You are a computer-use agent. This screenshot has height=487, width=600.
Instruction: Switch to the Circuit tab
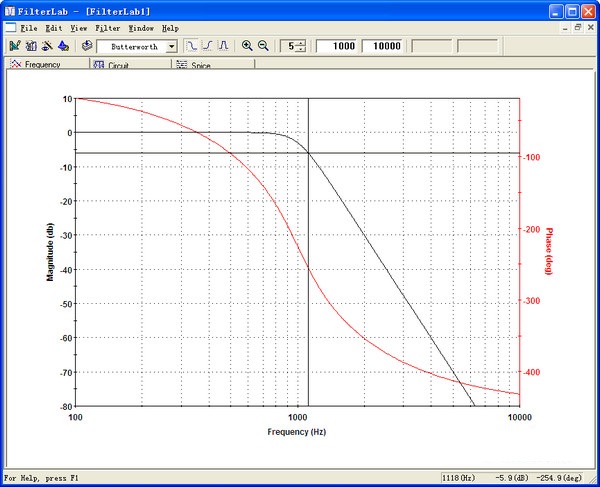[x=131, y=64]
